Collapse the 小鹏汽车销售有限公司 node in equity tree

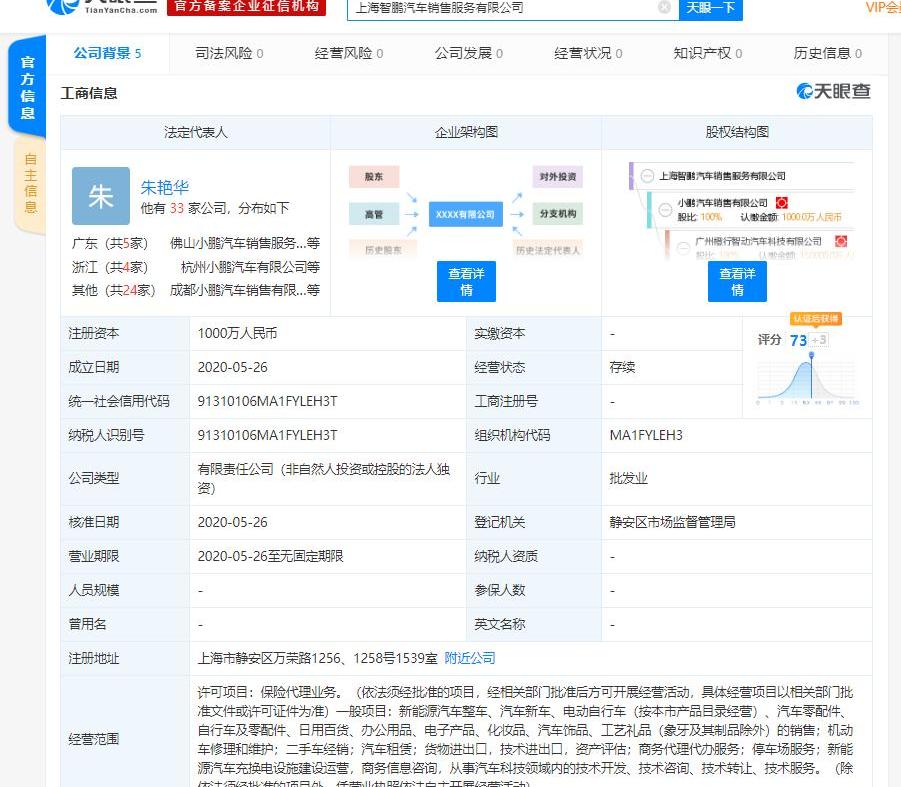pos(664,209)
